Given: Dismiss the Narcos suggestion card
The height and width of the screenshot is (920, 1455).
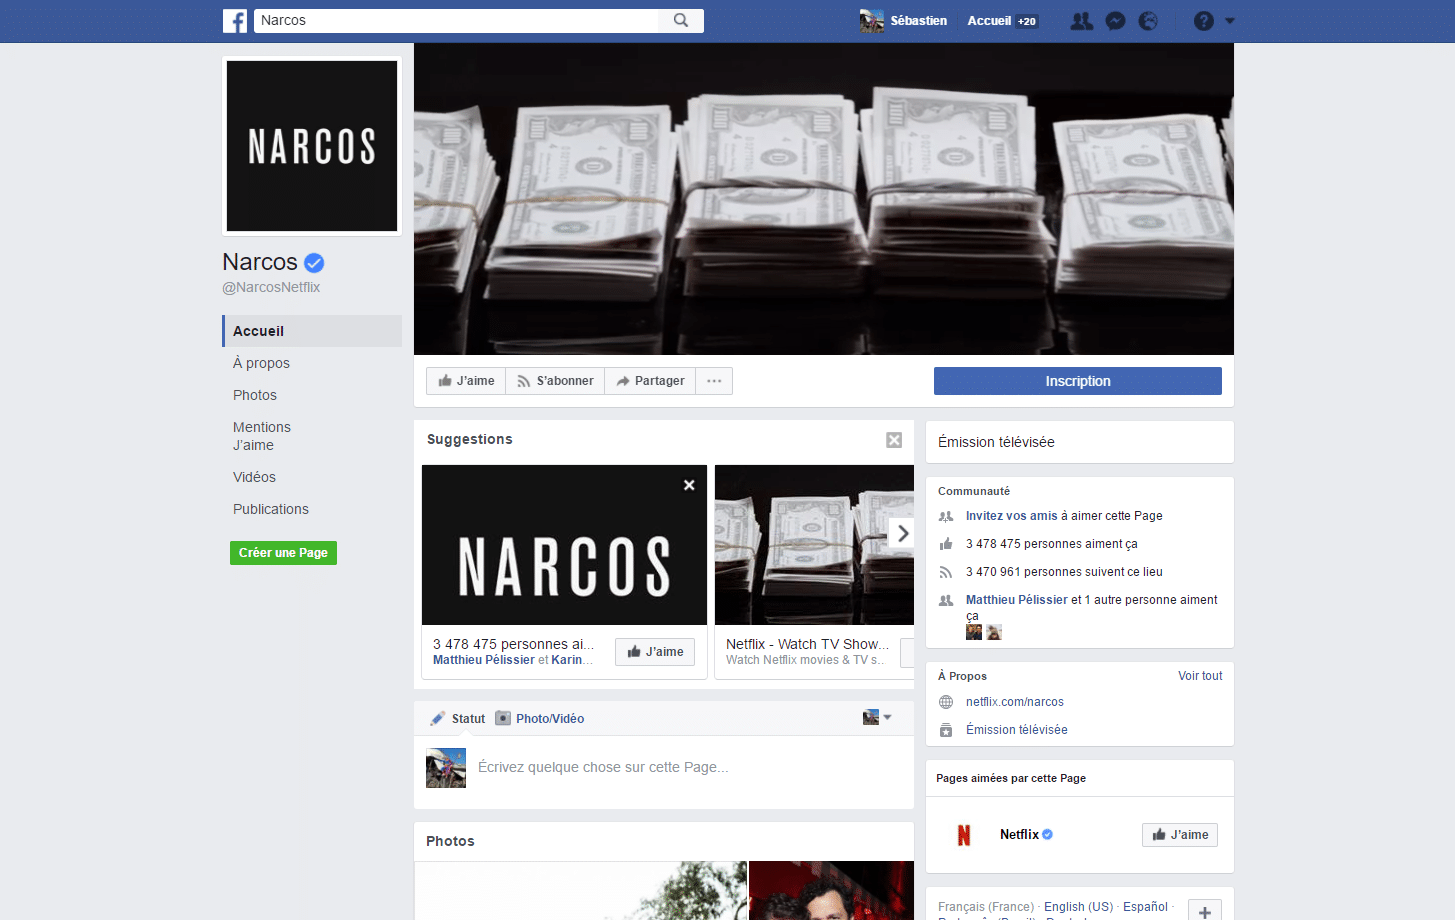Looking at the screenshot, I should click(689, 485).
